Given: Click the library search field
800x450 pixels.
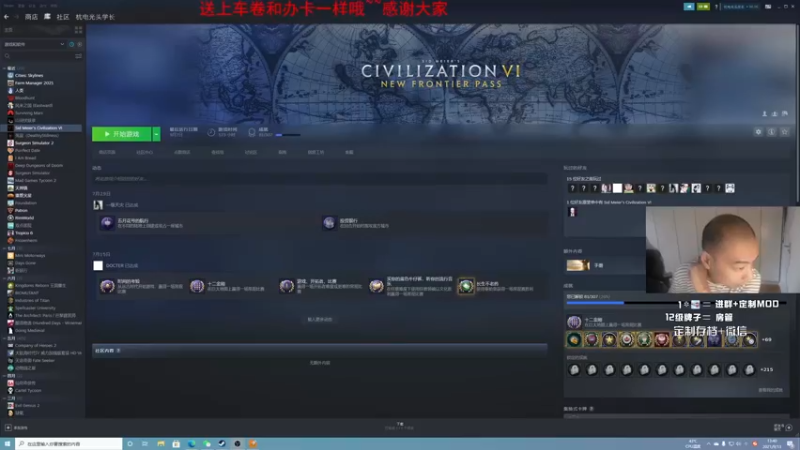Looking at the screenshot, I should click(38, 56).
